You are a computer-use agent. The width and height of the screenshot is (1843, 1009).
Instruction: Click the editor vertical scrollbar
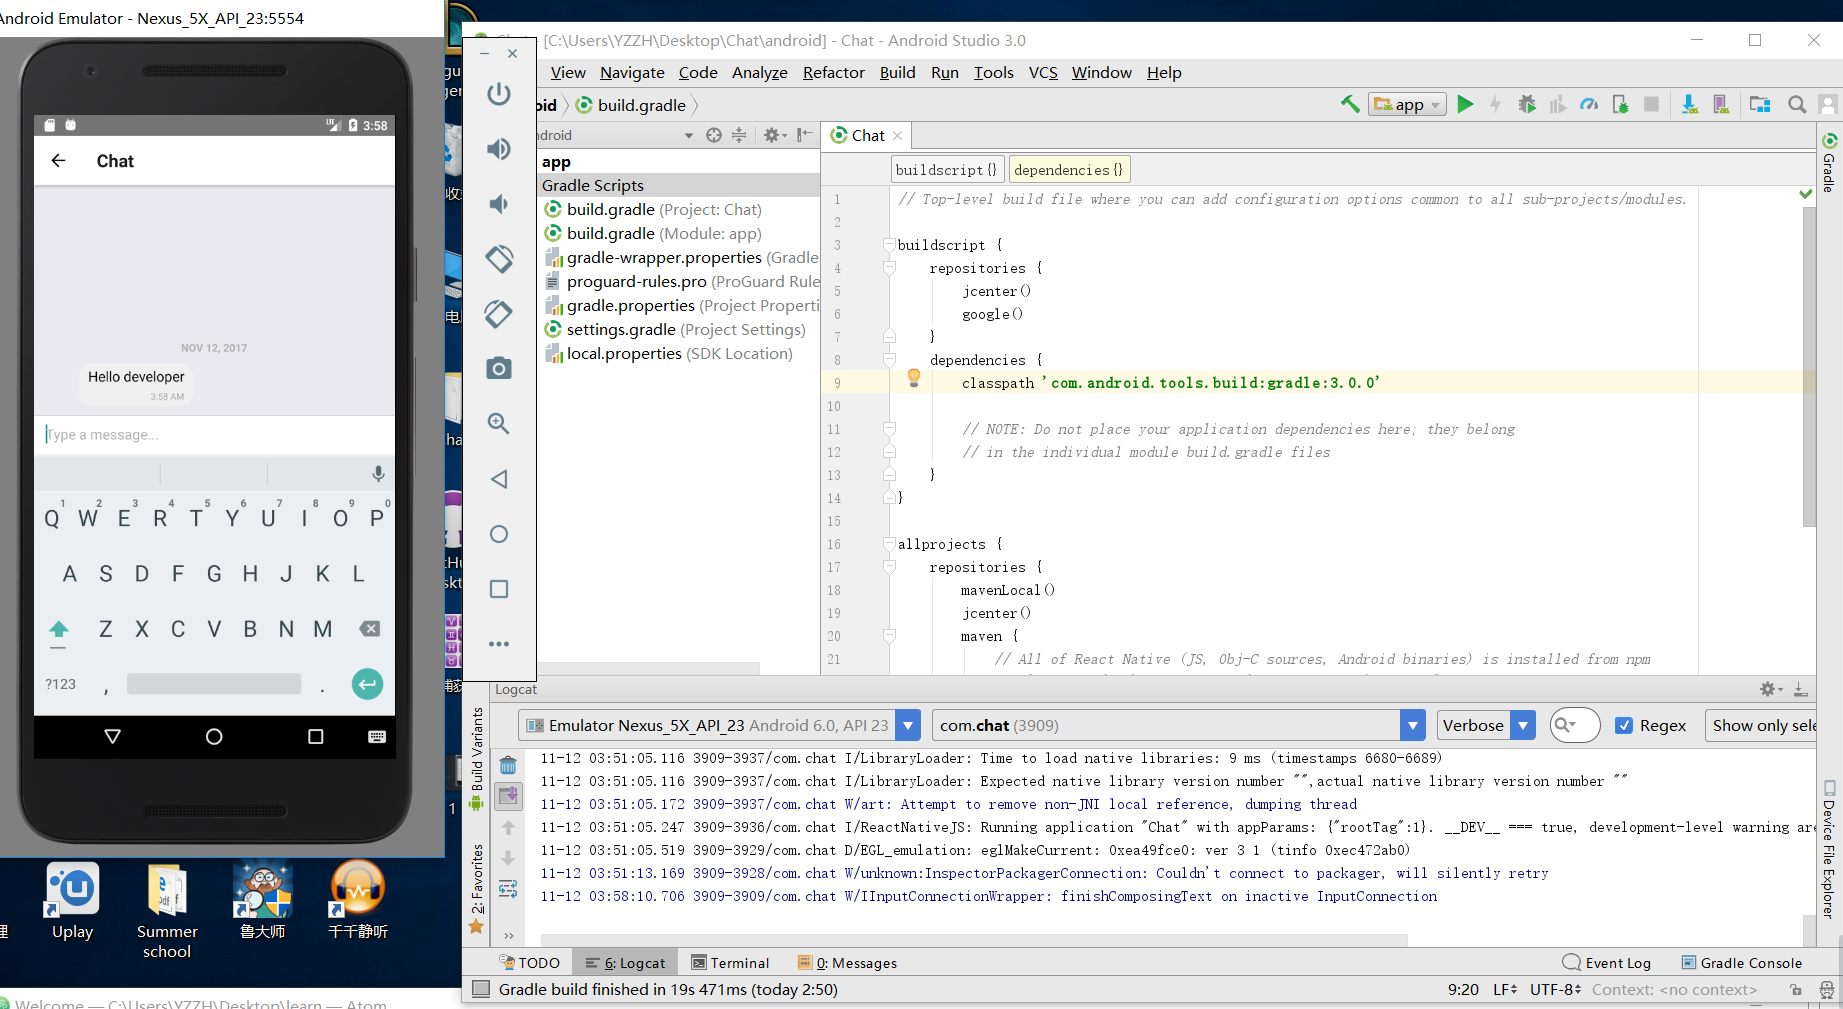[1809, 366]
